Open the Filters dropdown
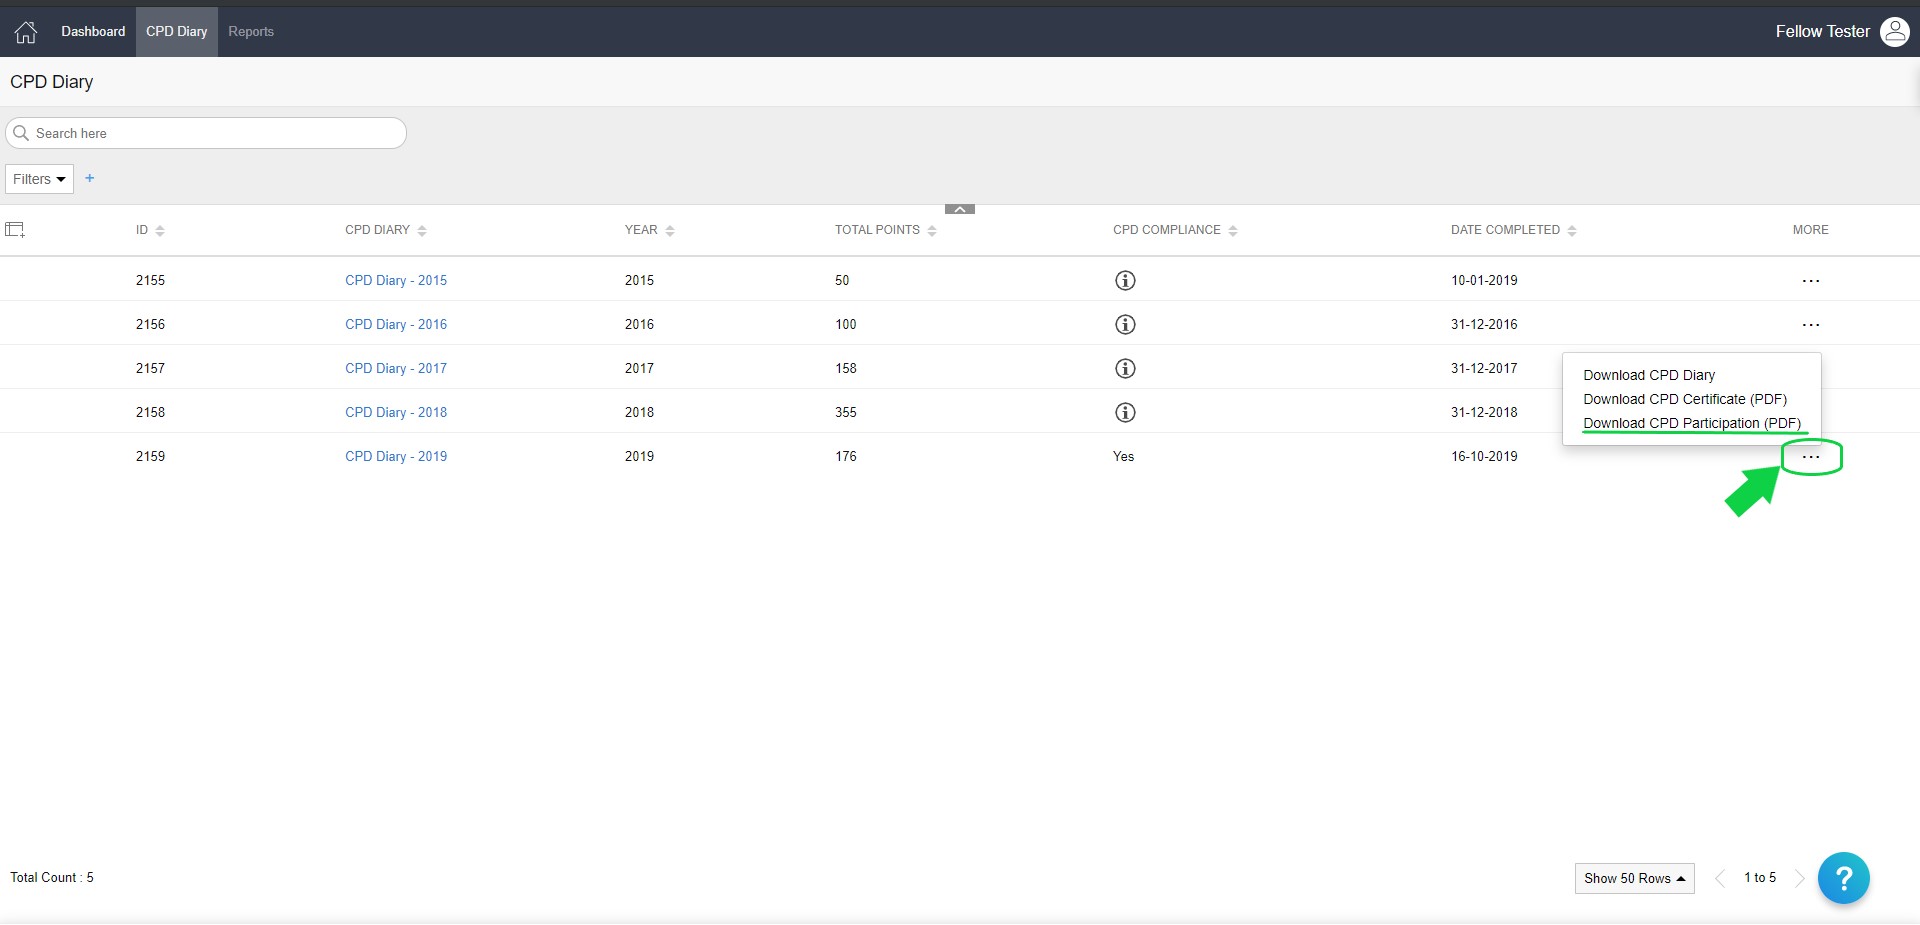1920x925 pixels. coord(40,179)
